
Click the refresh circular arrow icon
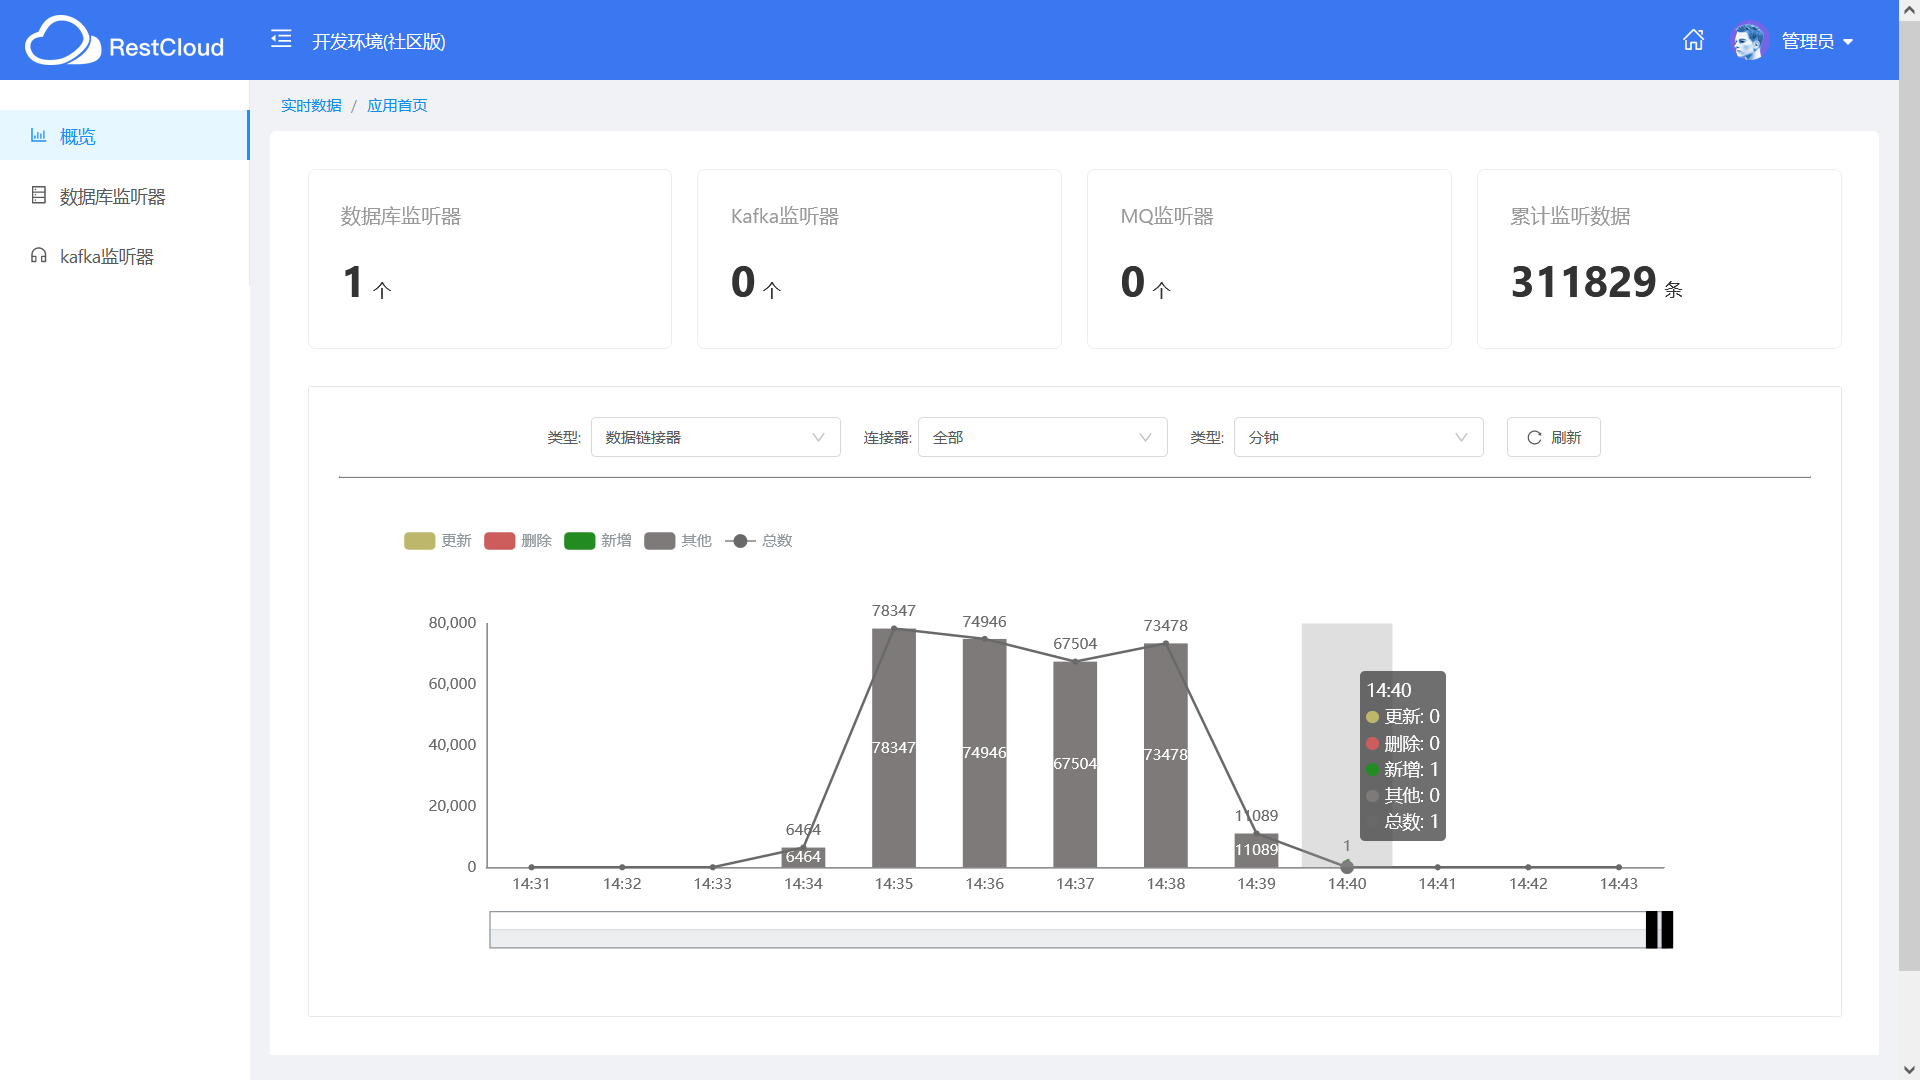(x=1534, y=438)
